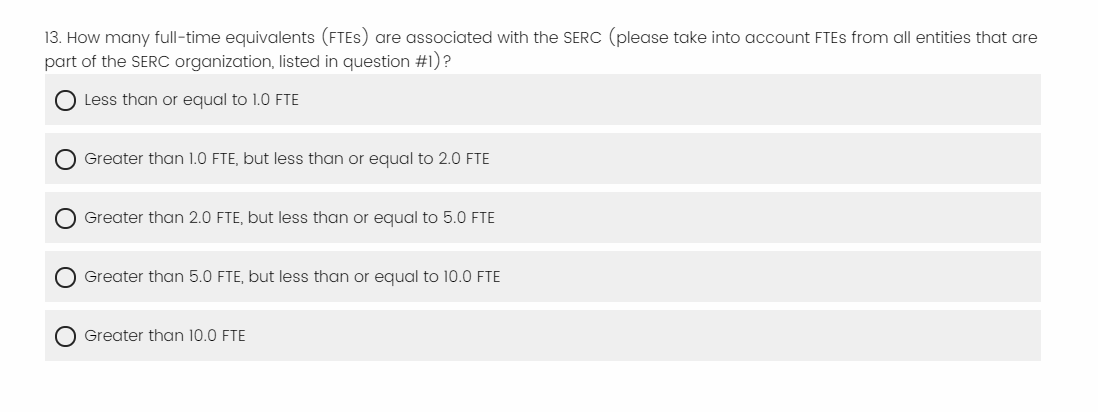Click blank area of the first answer row
This screenshot has width=1098, height=412.
click(x=700, y=100)
